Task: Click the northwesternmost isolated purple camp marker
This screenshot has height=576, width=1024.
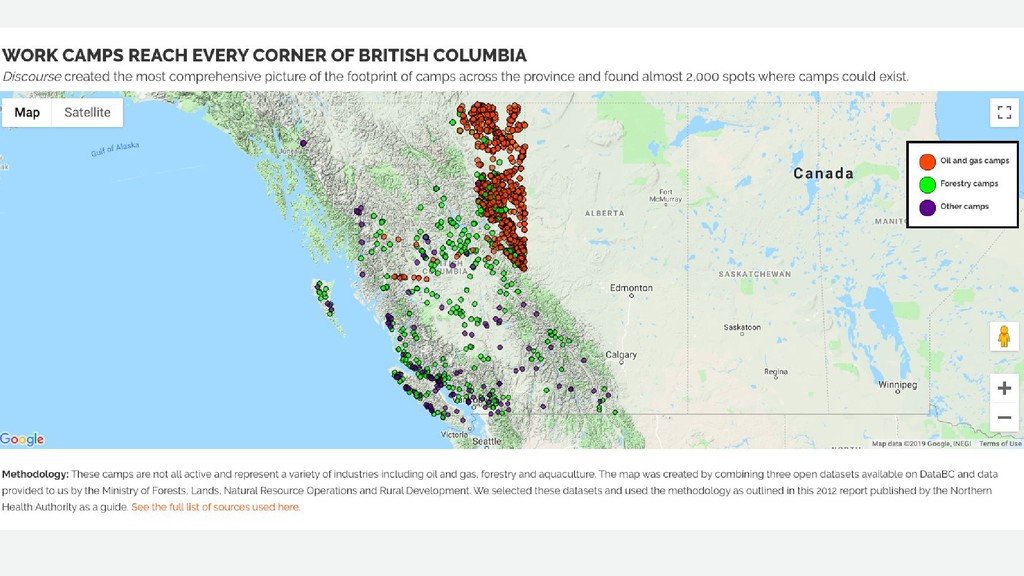Action: tap(302, 143)
